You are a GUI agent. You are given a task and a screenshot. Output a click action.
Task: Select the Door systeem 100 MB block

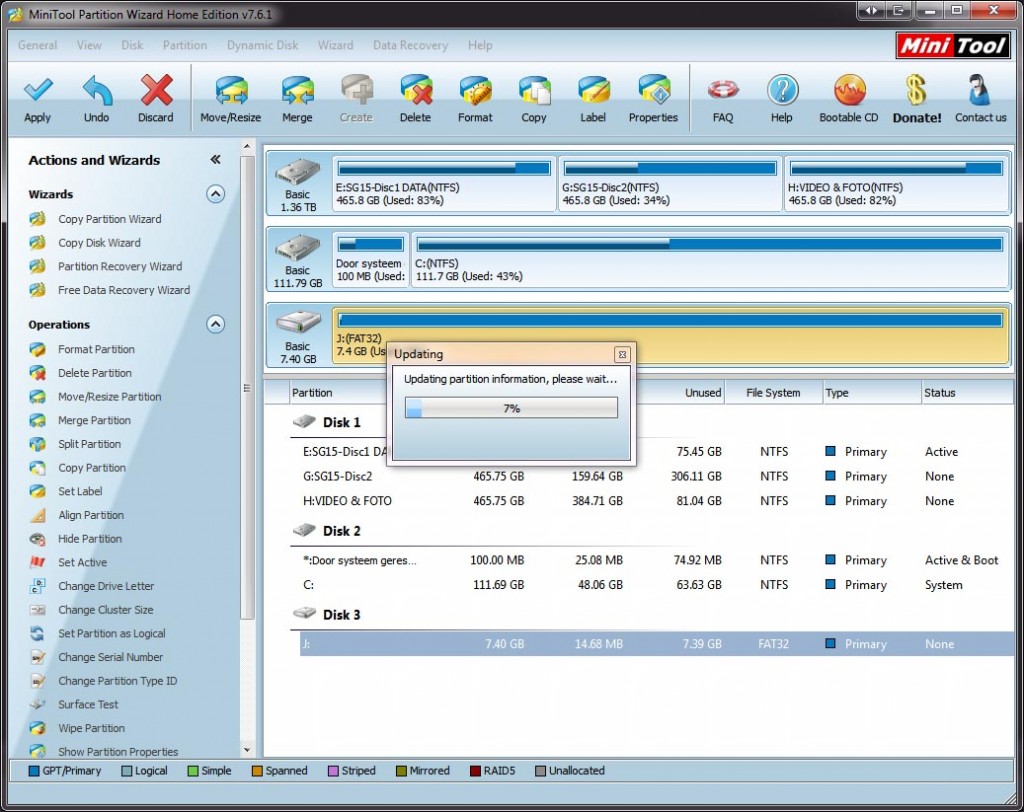point(371,260)
